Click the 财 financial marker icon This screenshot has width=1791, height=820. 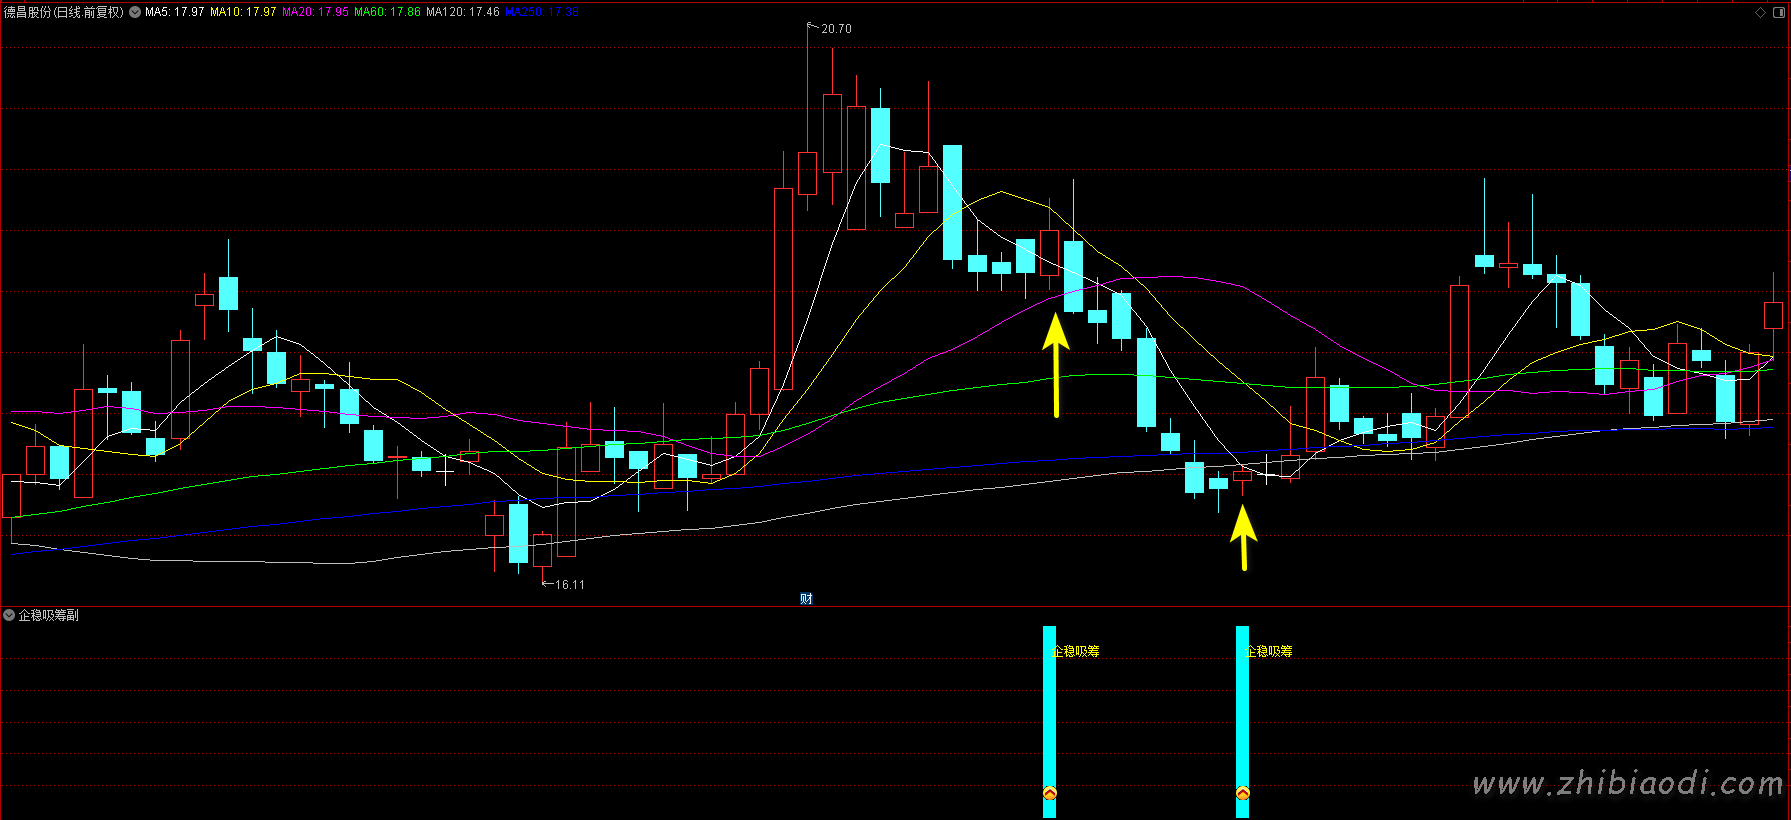coord(806,598)
